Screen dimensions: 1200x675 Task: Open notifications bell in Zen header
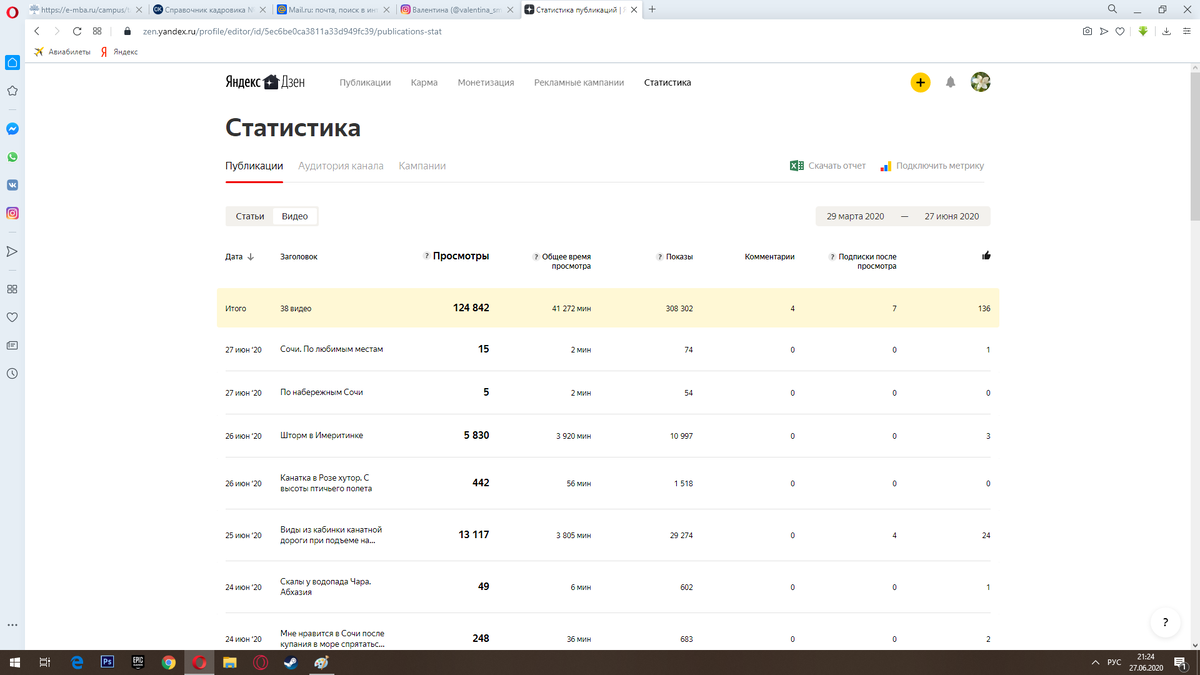(951, 83)
